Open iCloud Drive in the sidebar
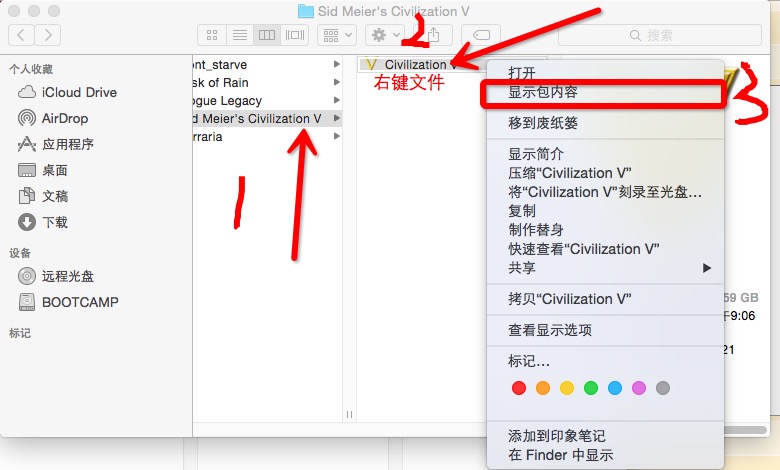 click(x=67, y=93)
